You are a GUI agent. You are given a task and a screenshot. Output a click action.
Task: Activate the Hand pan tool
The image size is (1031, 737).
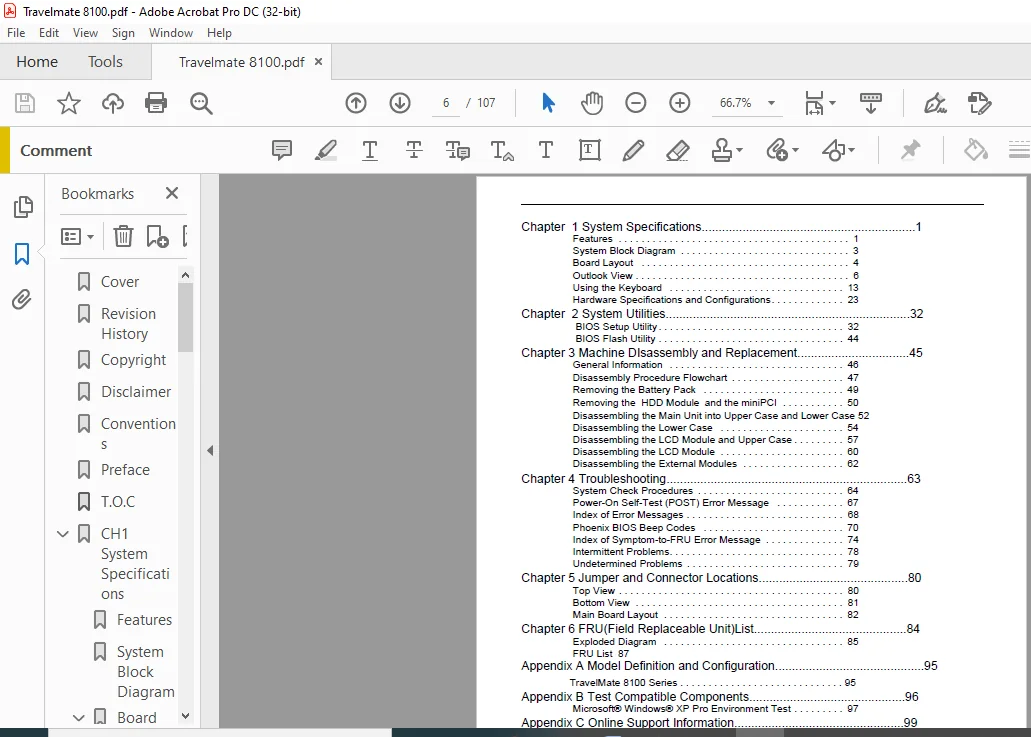click(x=592, y=103)
